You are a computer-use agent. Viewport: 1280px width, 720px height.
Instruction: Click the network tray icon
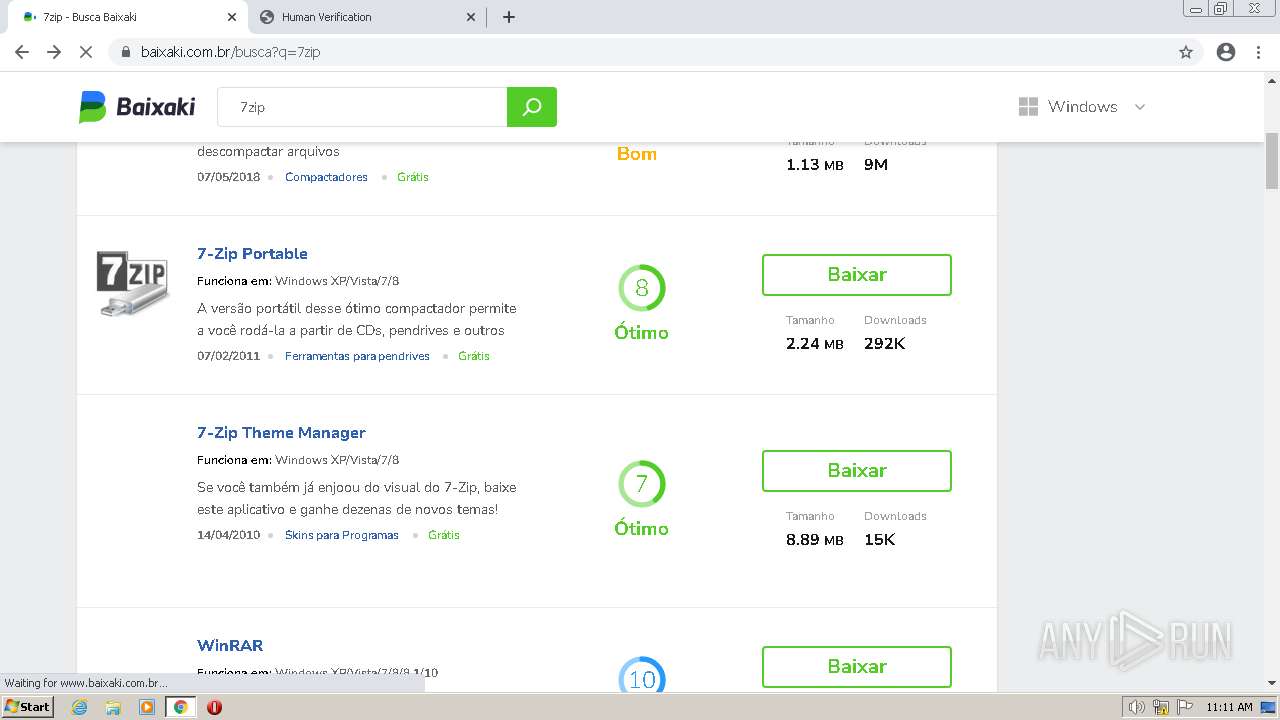coord(1160,707)
